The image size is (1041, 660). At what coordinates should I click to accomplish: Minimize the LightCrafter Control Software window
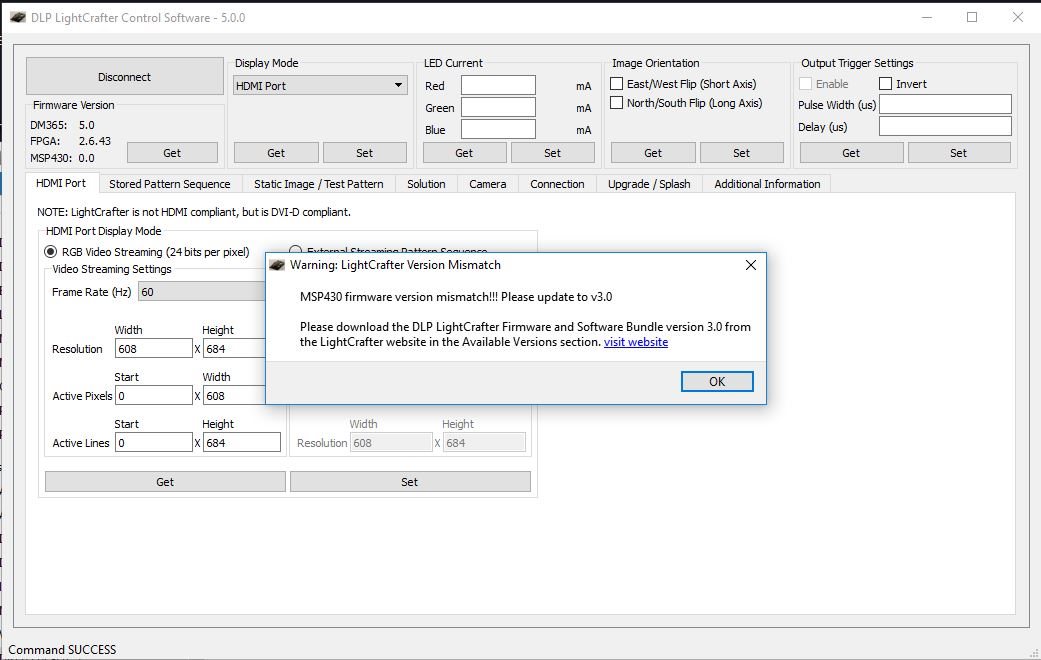(x=927, y=17)
